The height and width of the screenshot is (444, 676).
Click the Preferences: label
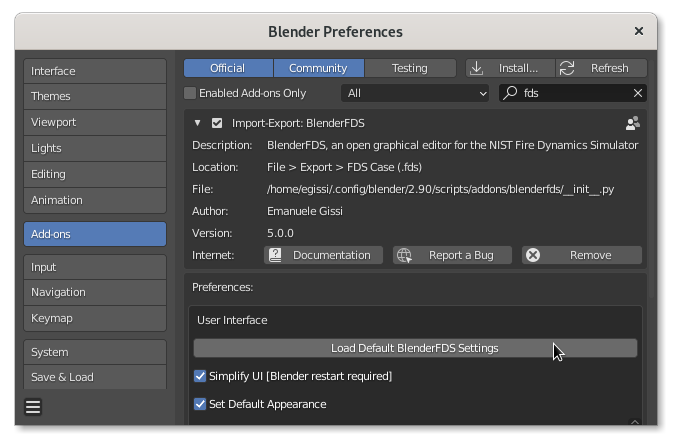pyautogui.click(x=222, y=287)
